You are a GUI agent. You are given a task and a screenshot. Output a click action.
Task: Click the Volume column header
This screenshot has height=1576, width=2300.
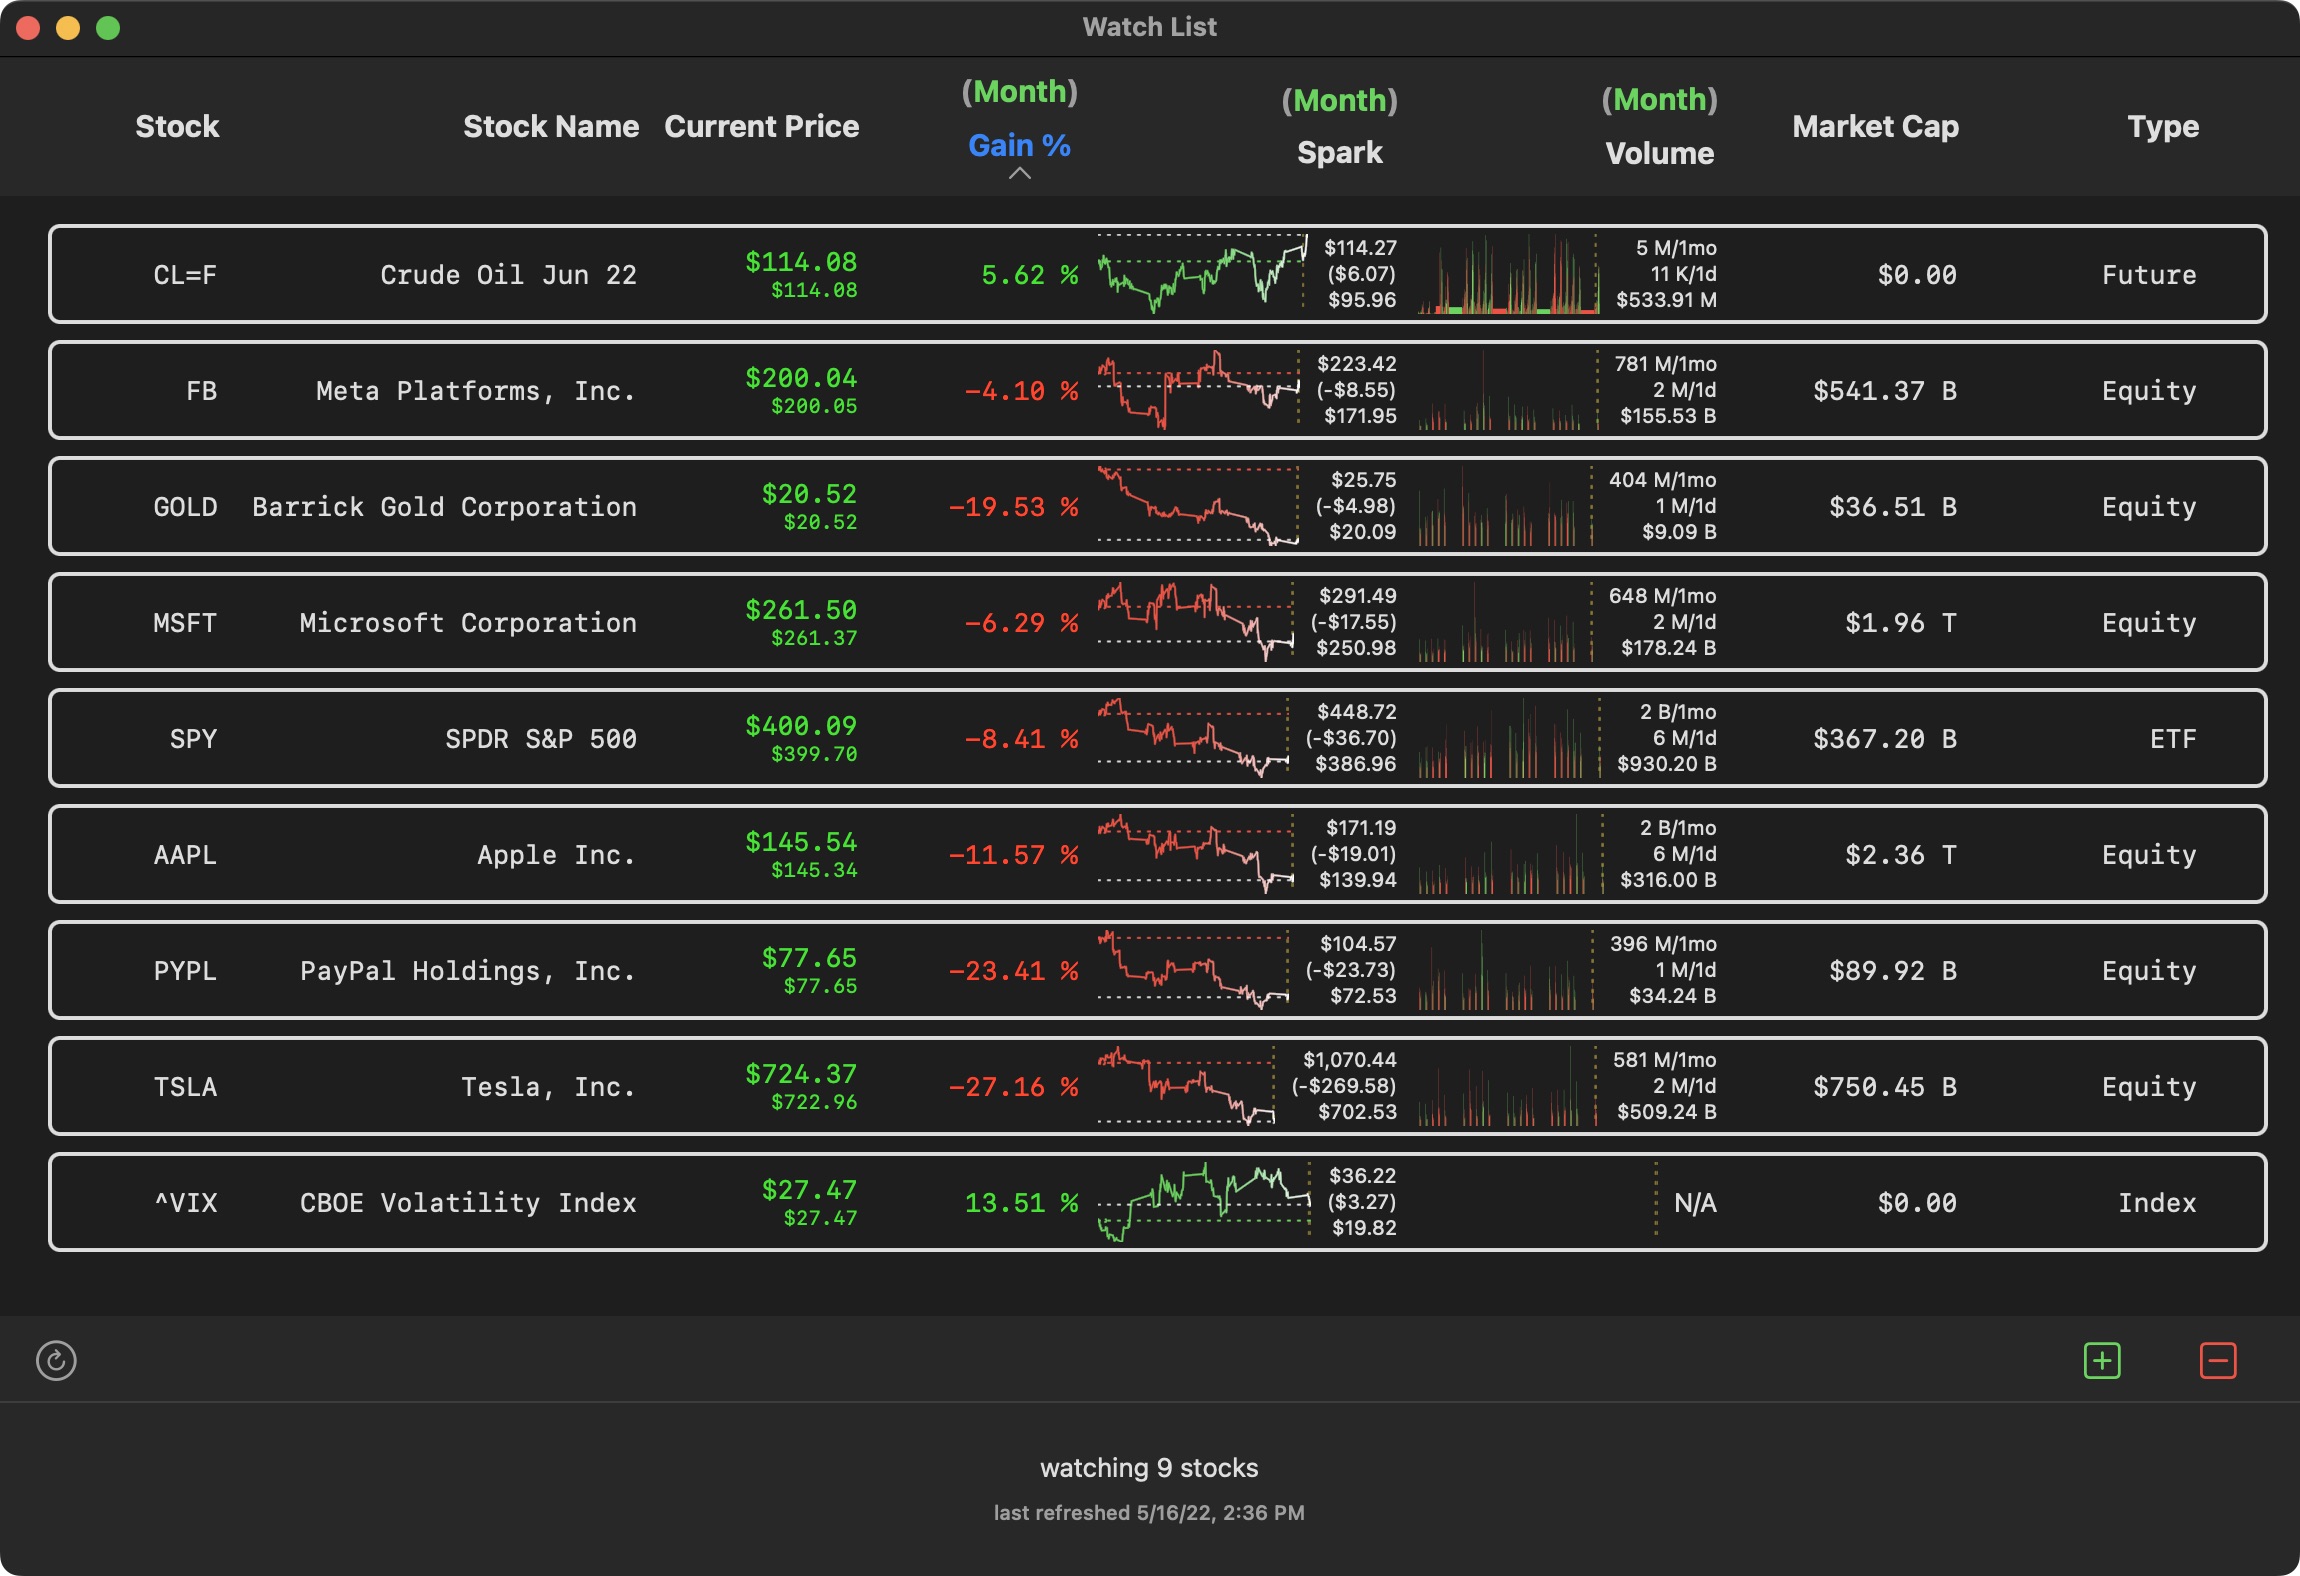click(x=1660, y=153)
